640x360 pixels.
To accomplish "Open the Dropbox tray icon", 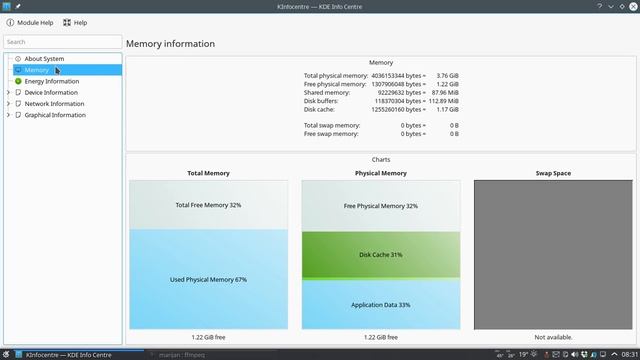I will pyautogui.click(x=584, y=354).
